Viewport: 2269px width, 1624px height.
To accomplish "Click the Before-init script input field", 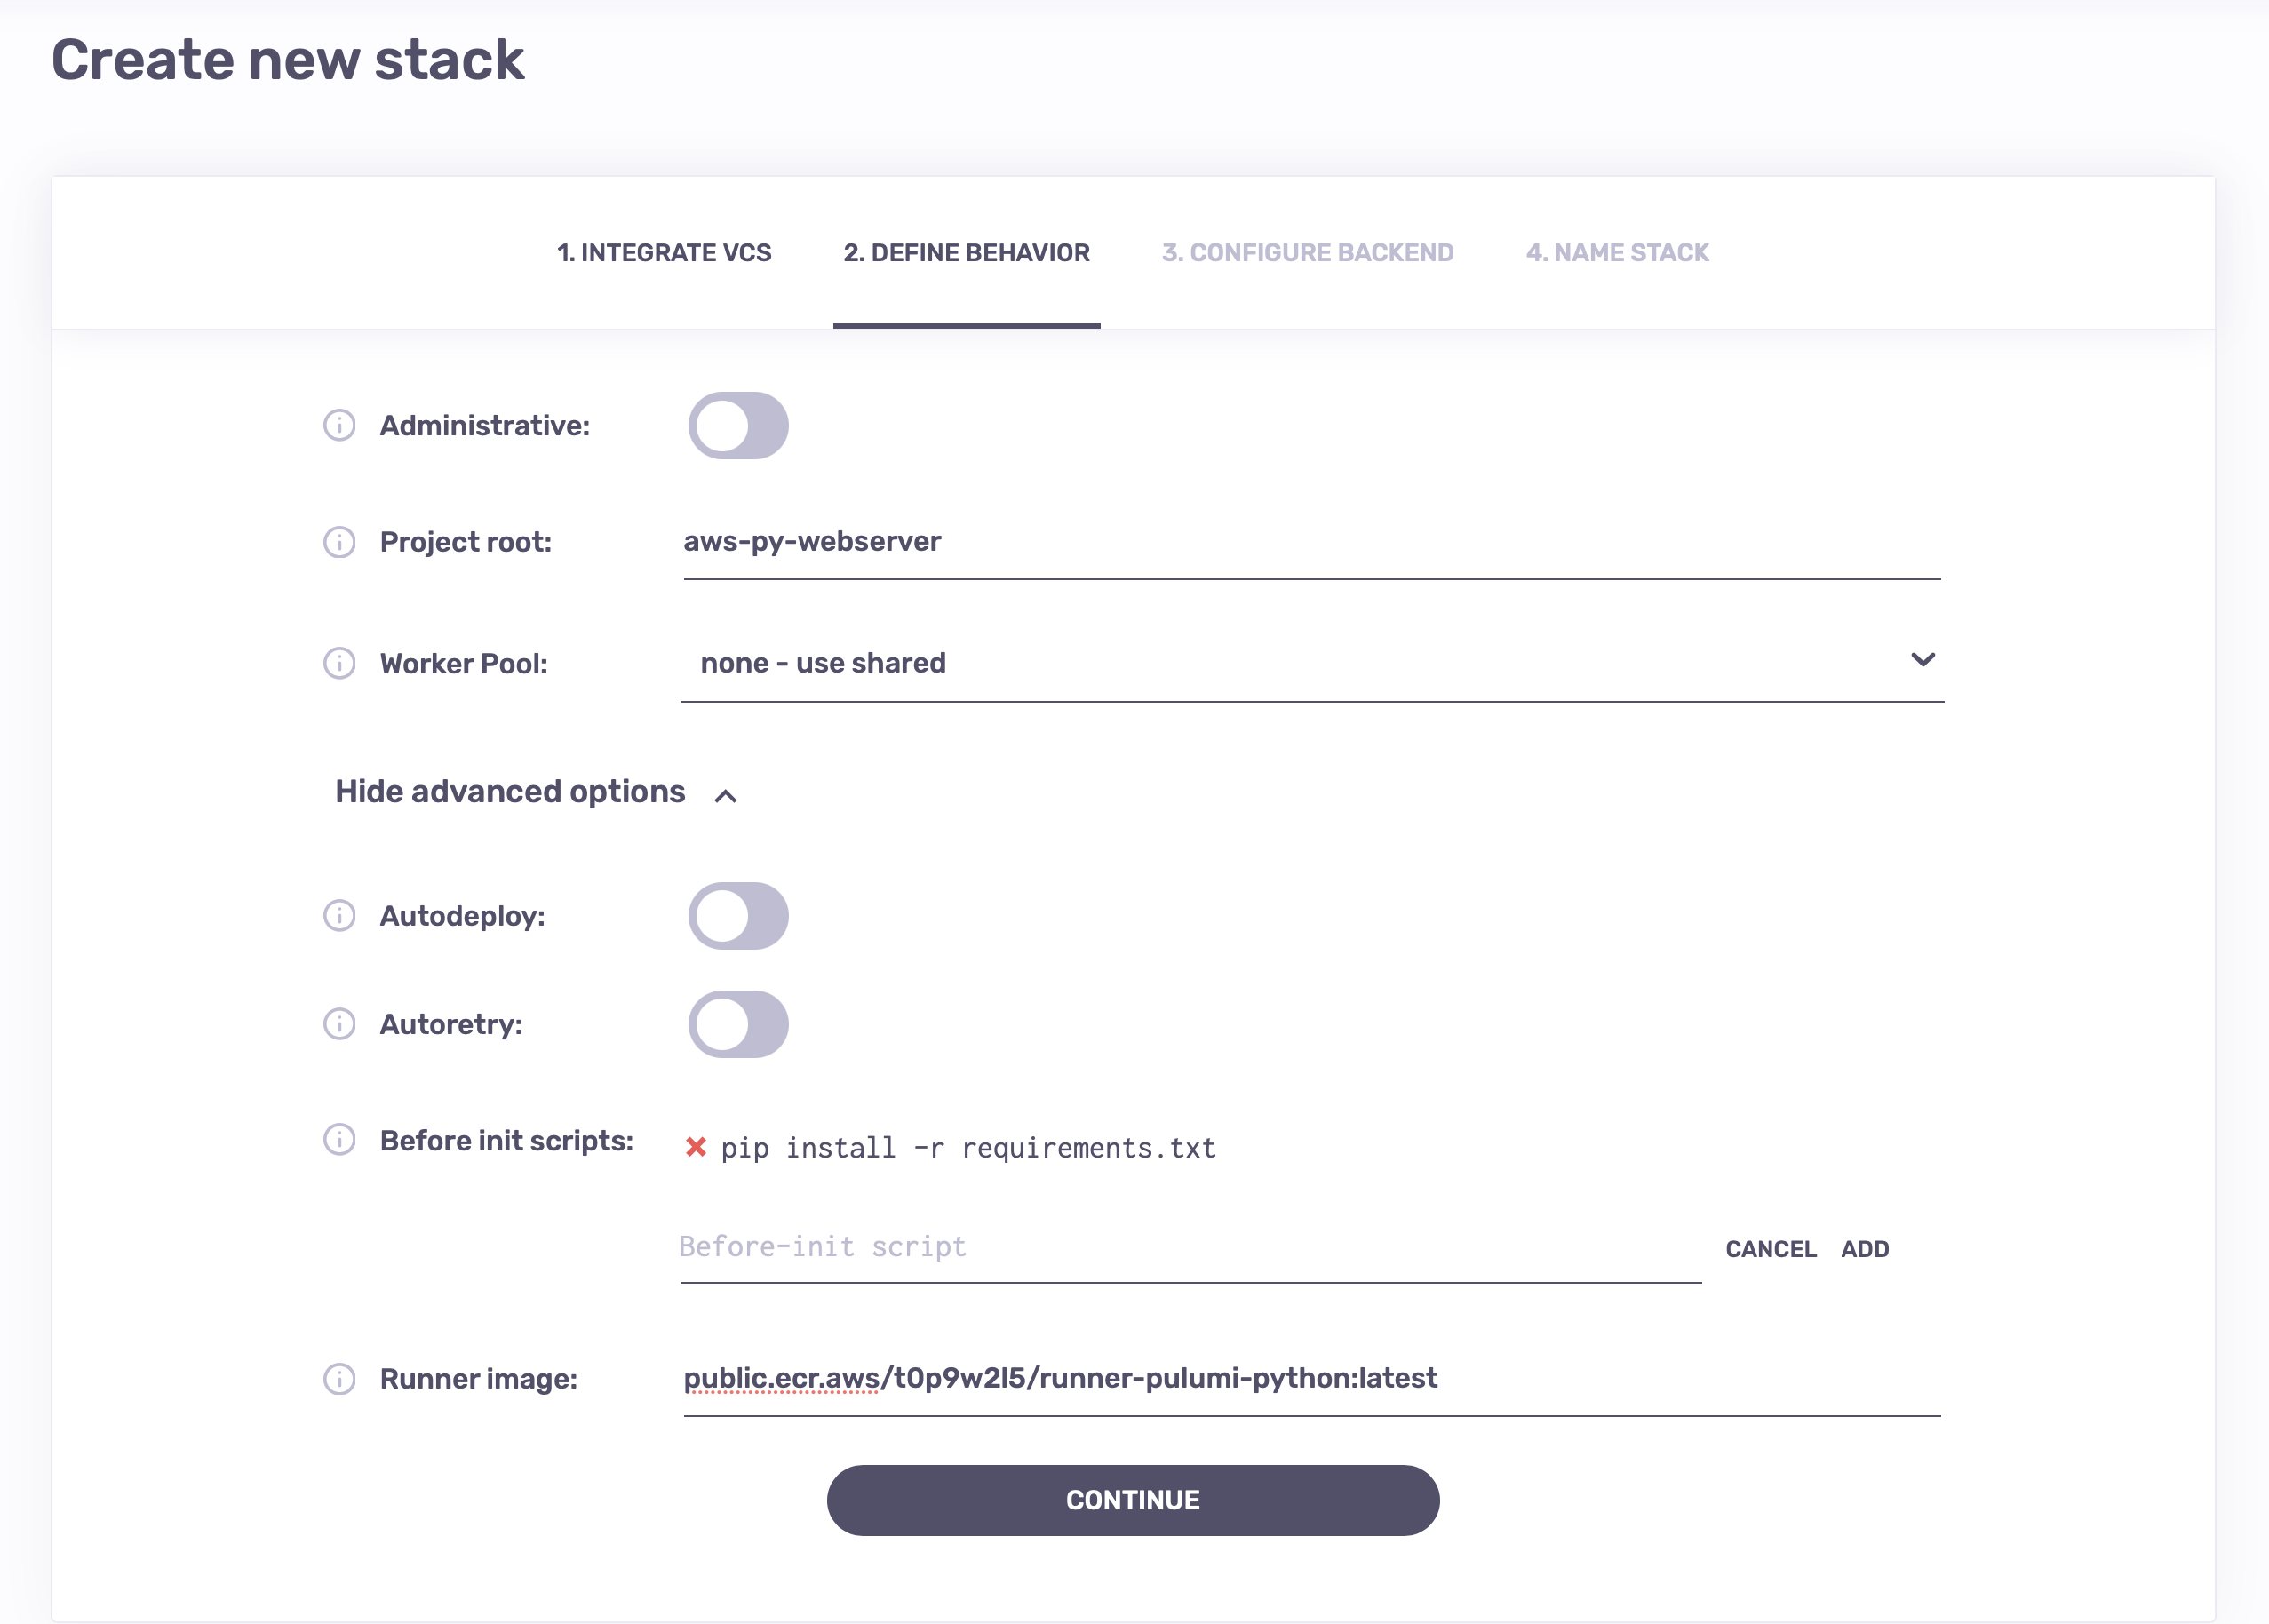I will click(x=1189, y=1248).
